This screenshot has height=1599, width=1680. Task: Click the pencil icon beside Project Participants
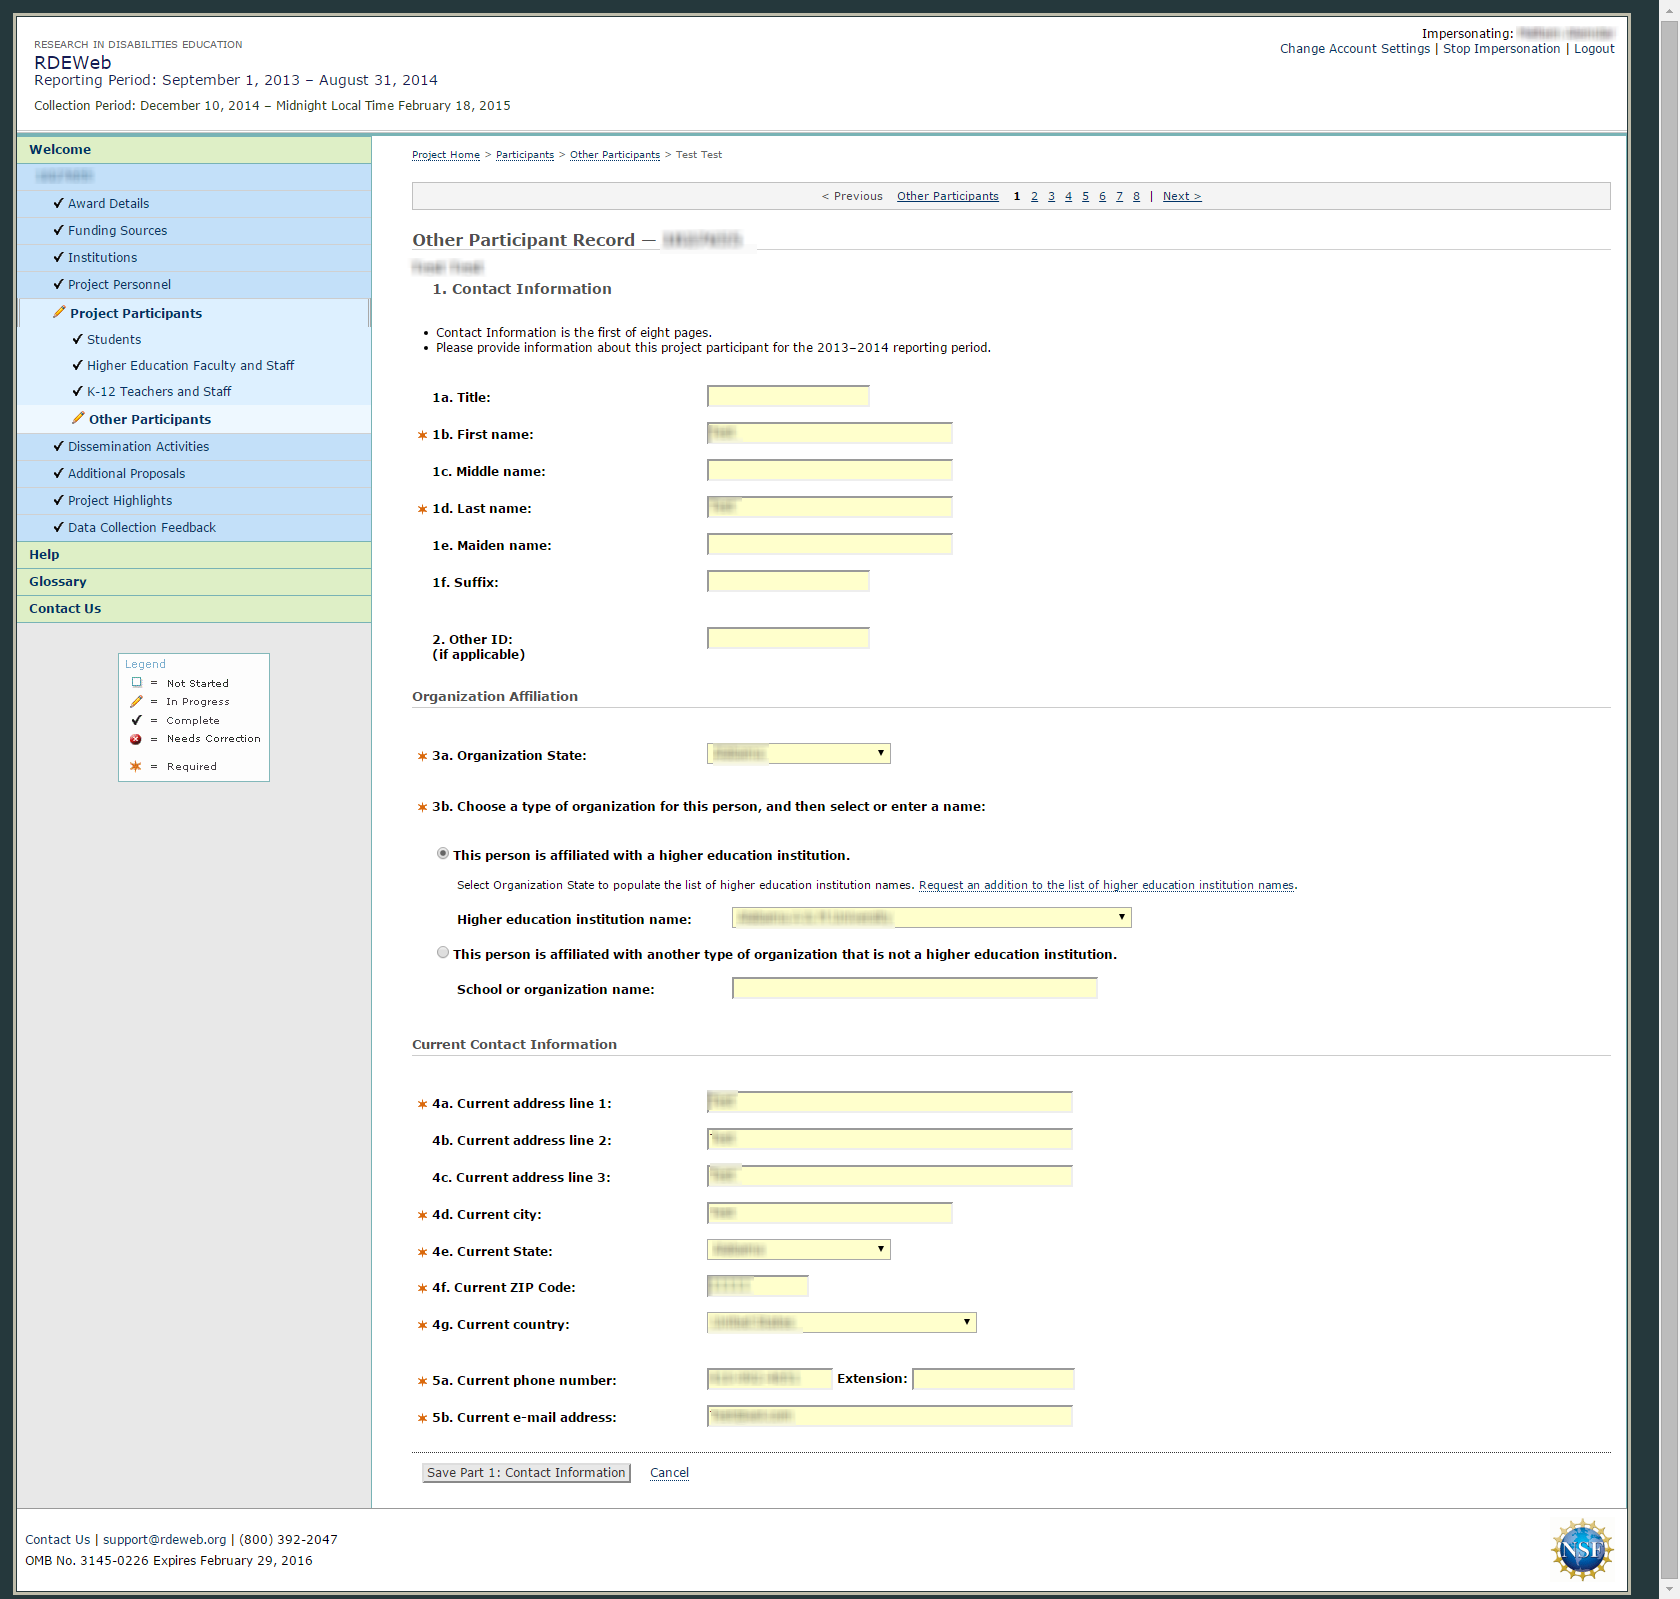tap(59, 313)
